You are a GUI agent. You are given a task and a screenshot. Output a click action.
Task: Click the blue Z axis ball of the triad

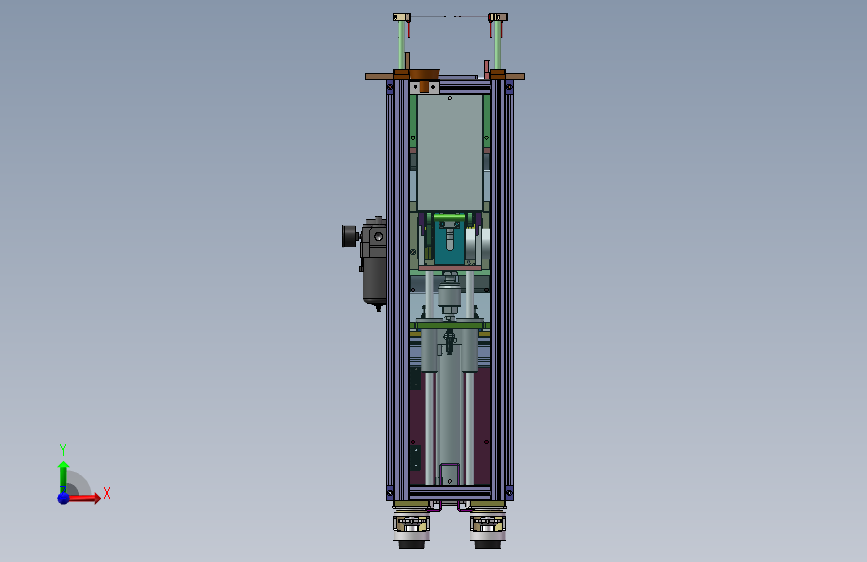pyautogui.click(x=63, y=498)
